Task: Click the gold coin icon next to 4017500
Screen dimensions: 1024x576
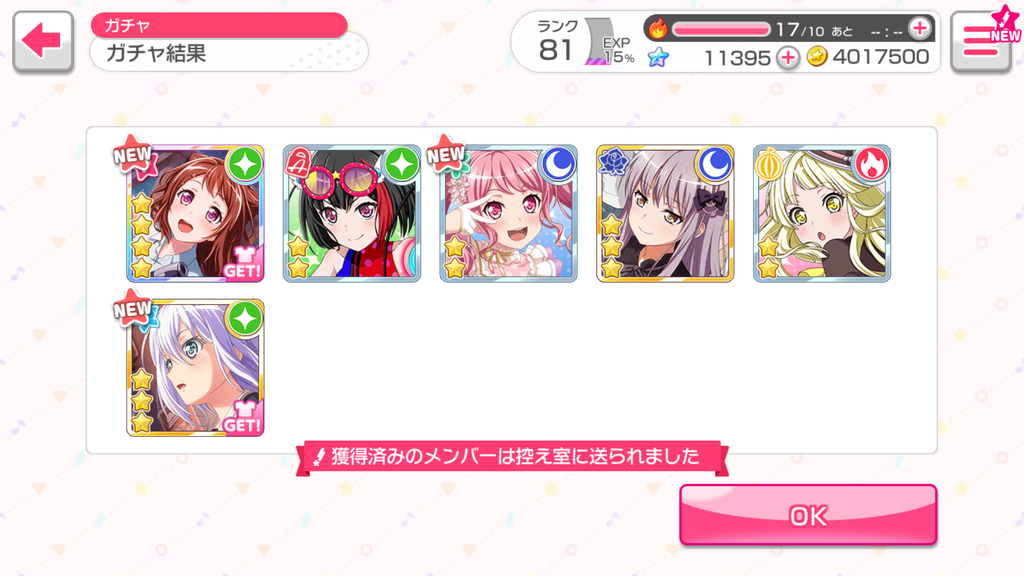Action: pyautogui.click(x=816, y=57)
